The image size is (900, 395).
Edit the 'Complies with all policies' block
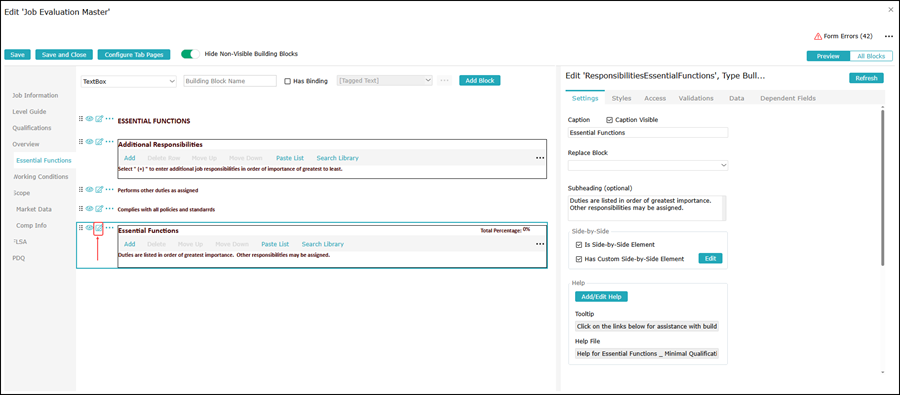click(x=99, y=209)
